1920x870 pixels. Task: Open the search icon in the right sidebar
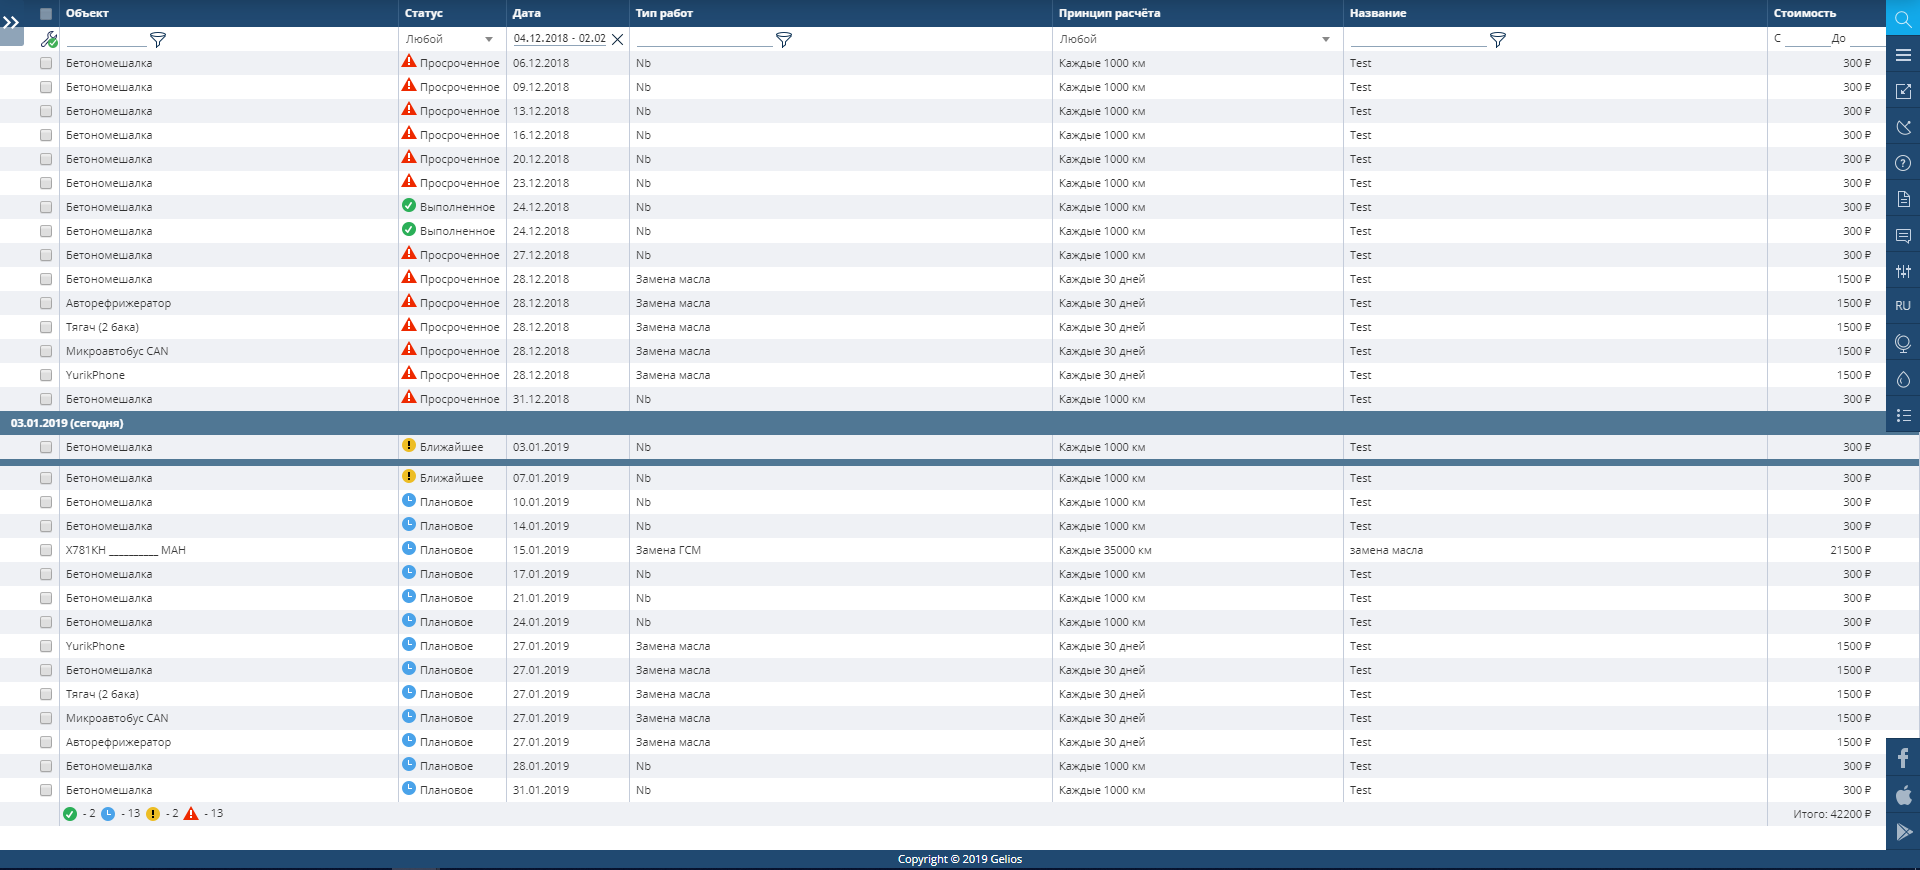(x=1903, y=19)
